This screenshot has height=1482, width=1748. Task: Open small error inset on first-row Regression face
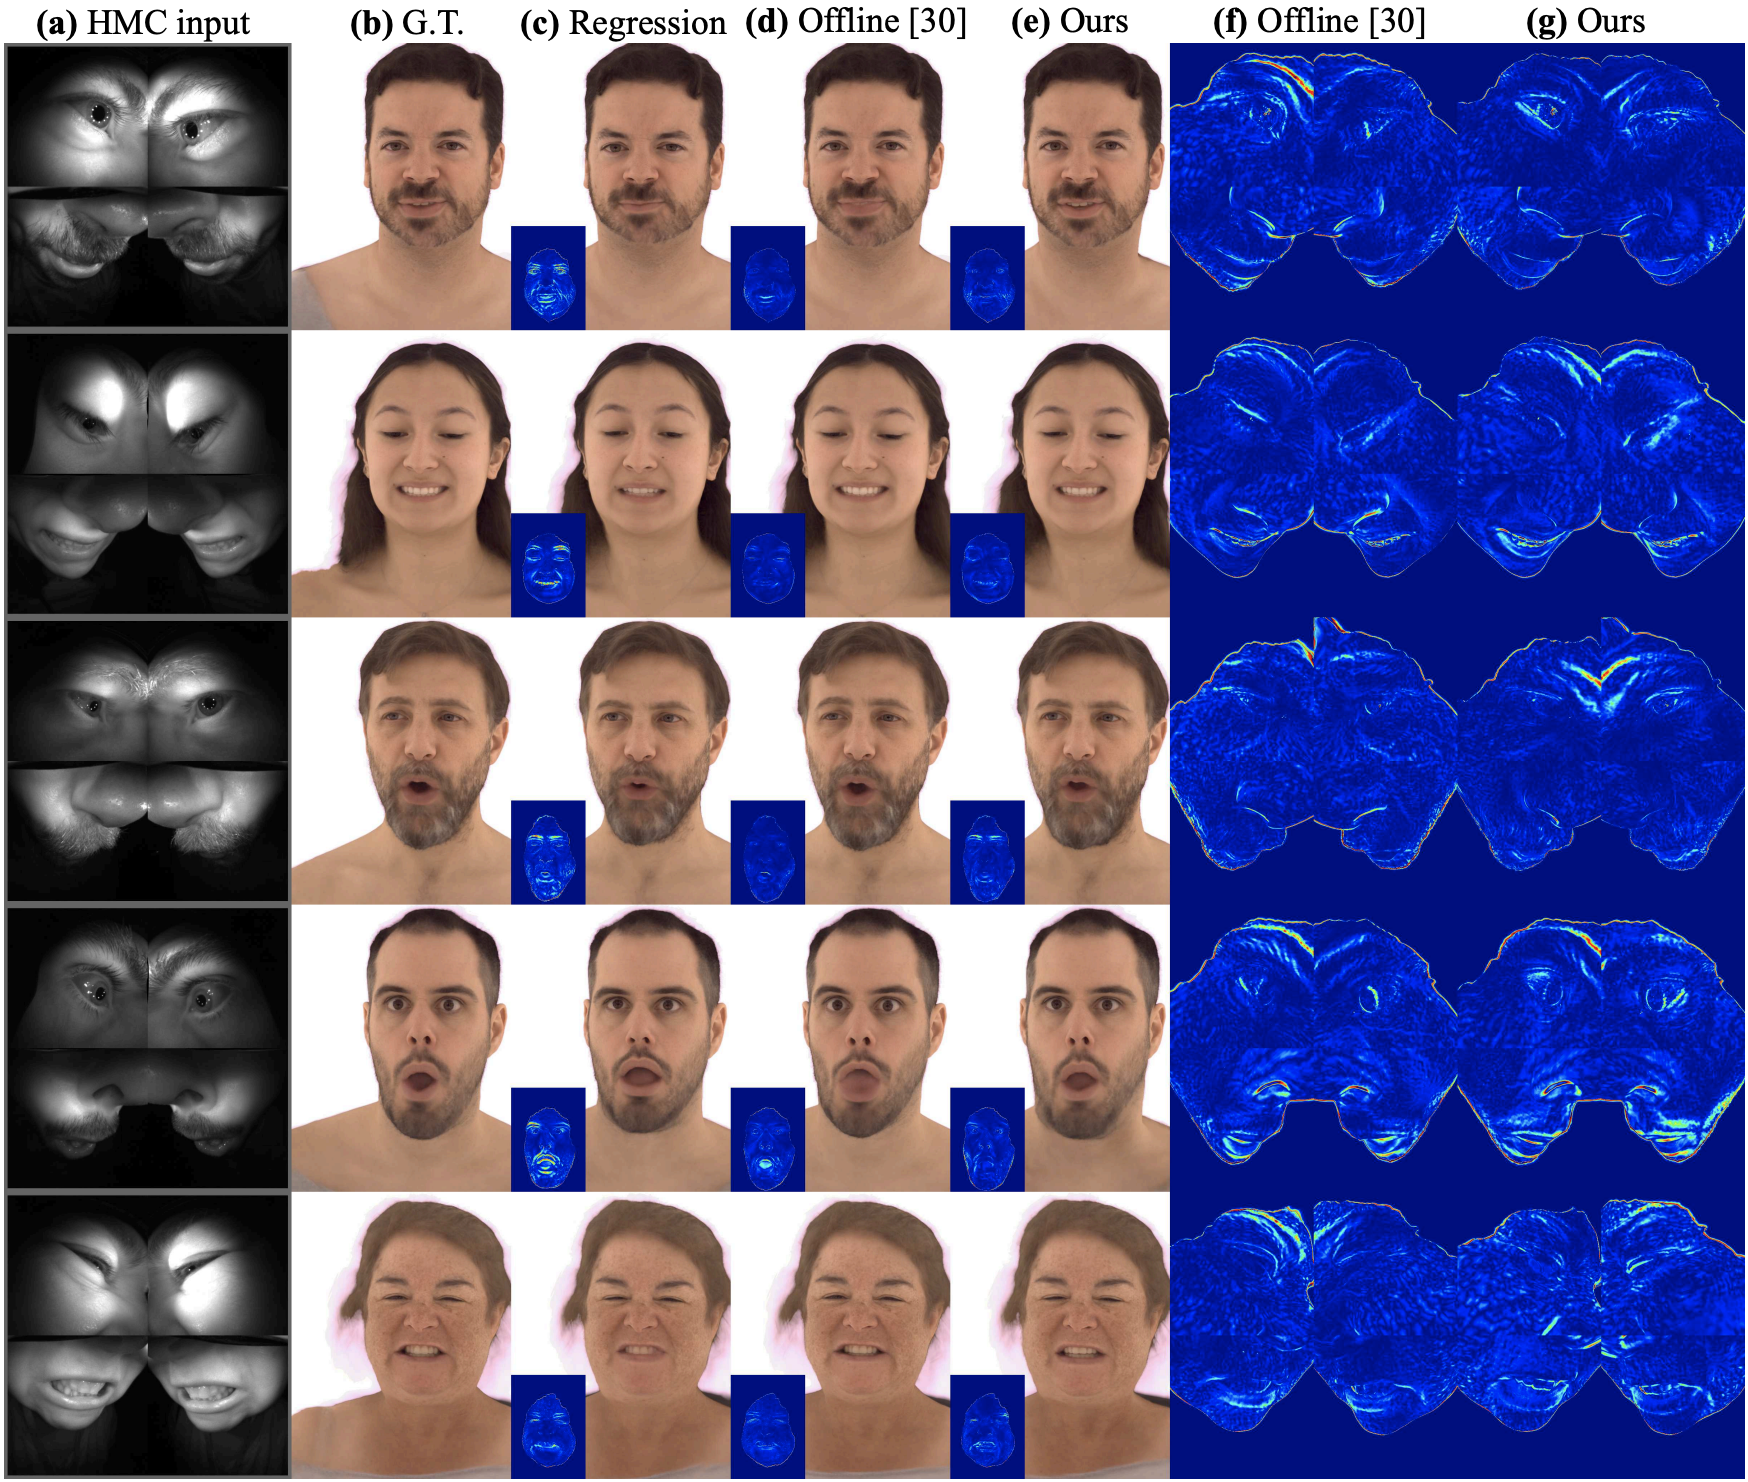[x=548, y=278]
